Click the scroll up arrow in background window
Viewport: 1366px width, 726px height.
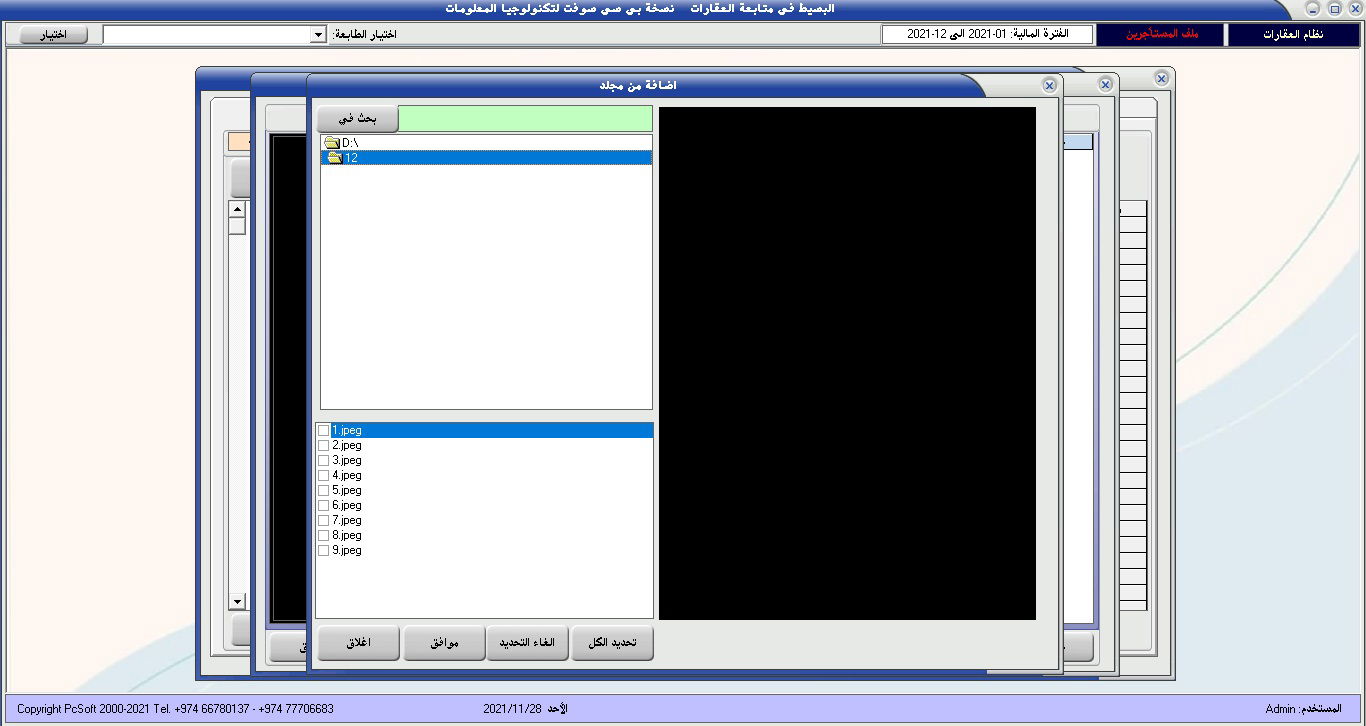237,209
